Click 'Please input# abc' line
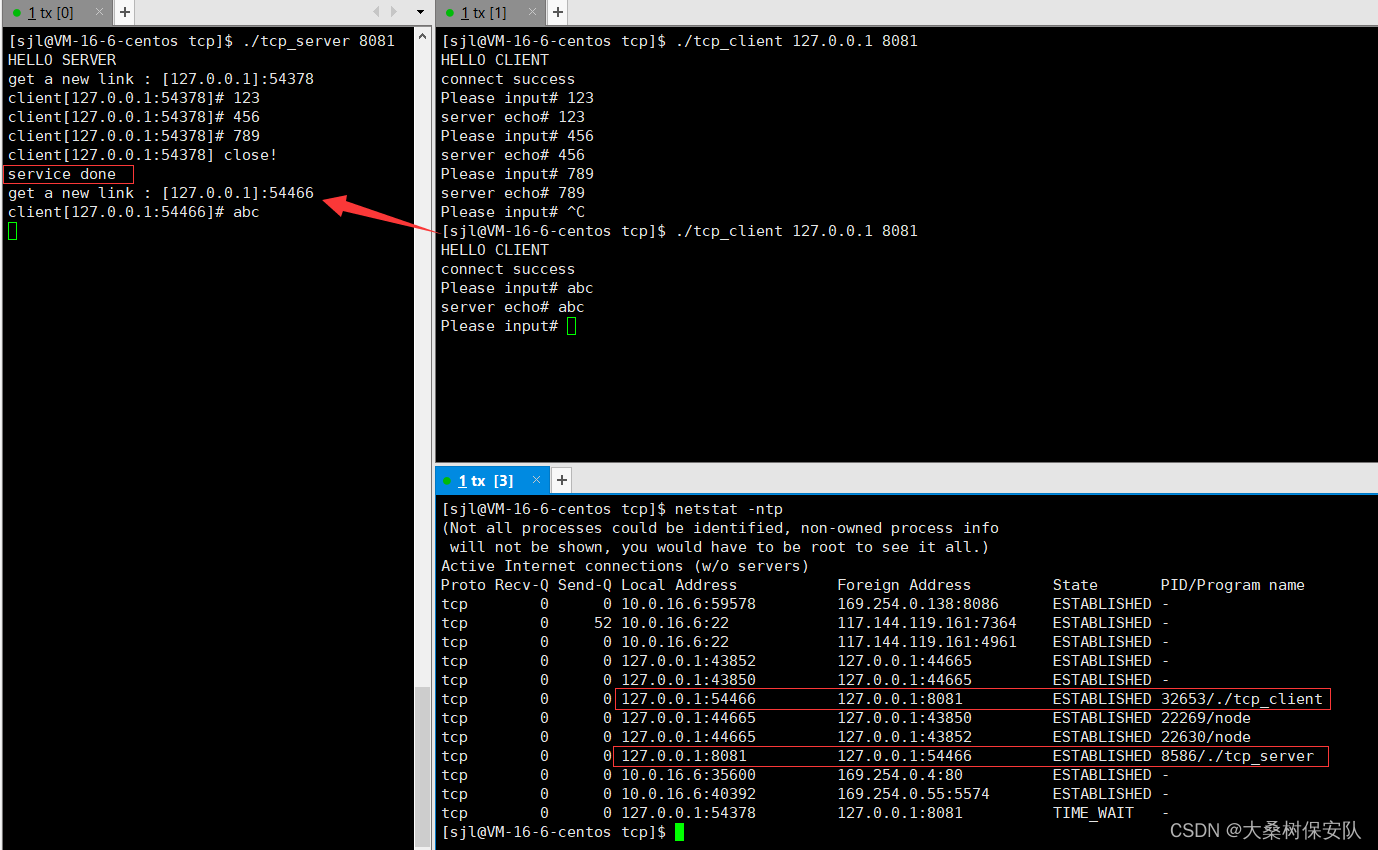 pyautogui.click(x=517, y=288)
